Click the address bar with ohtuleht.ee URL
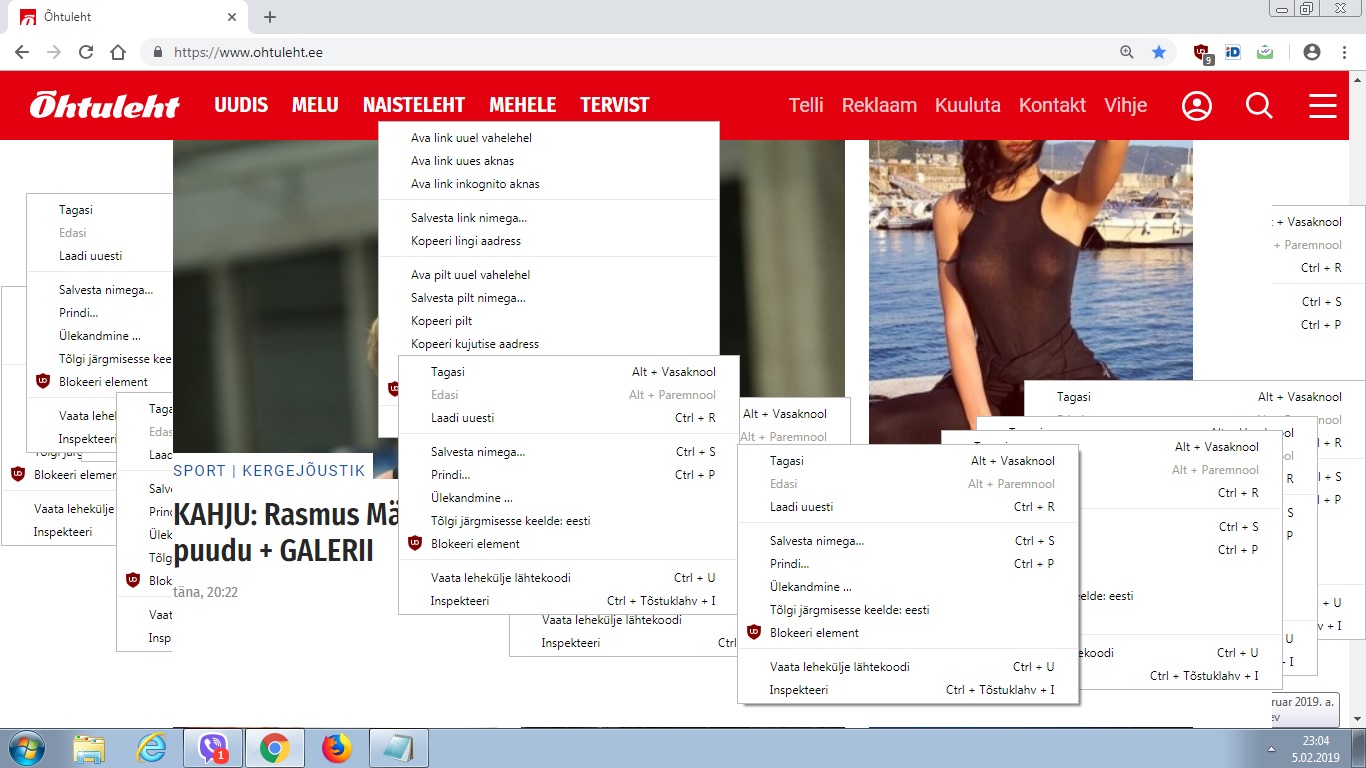The image size is (1366, 768). [640, 52]
